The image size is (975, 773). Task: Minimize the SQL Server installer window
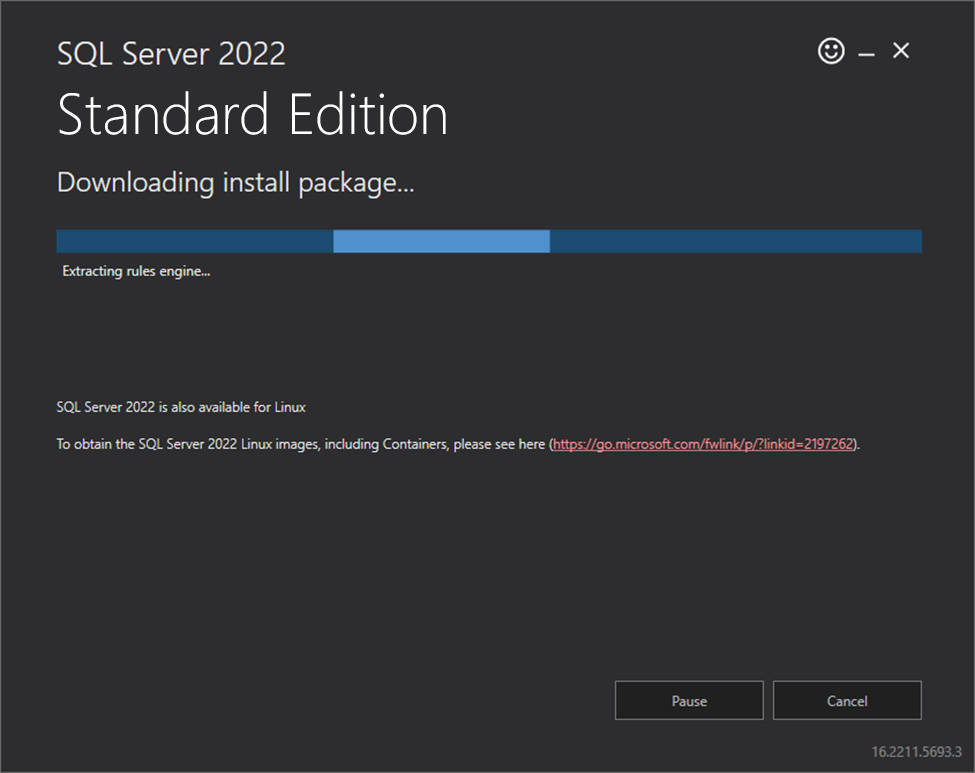(x=866, y=53)
